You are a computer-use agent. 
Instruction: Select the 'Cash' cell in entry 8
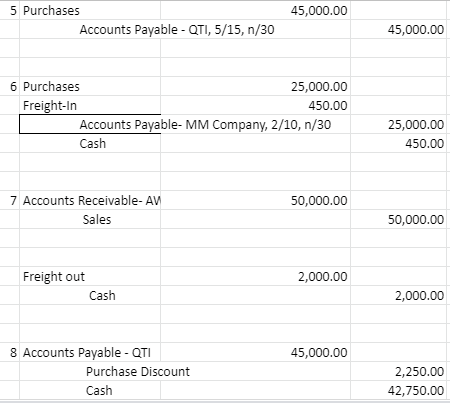[90, 390]
